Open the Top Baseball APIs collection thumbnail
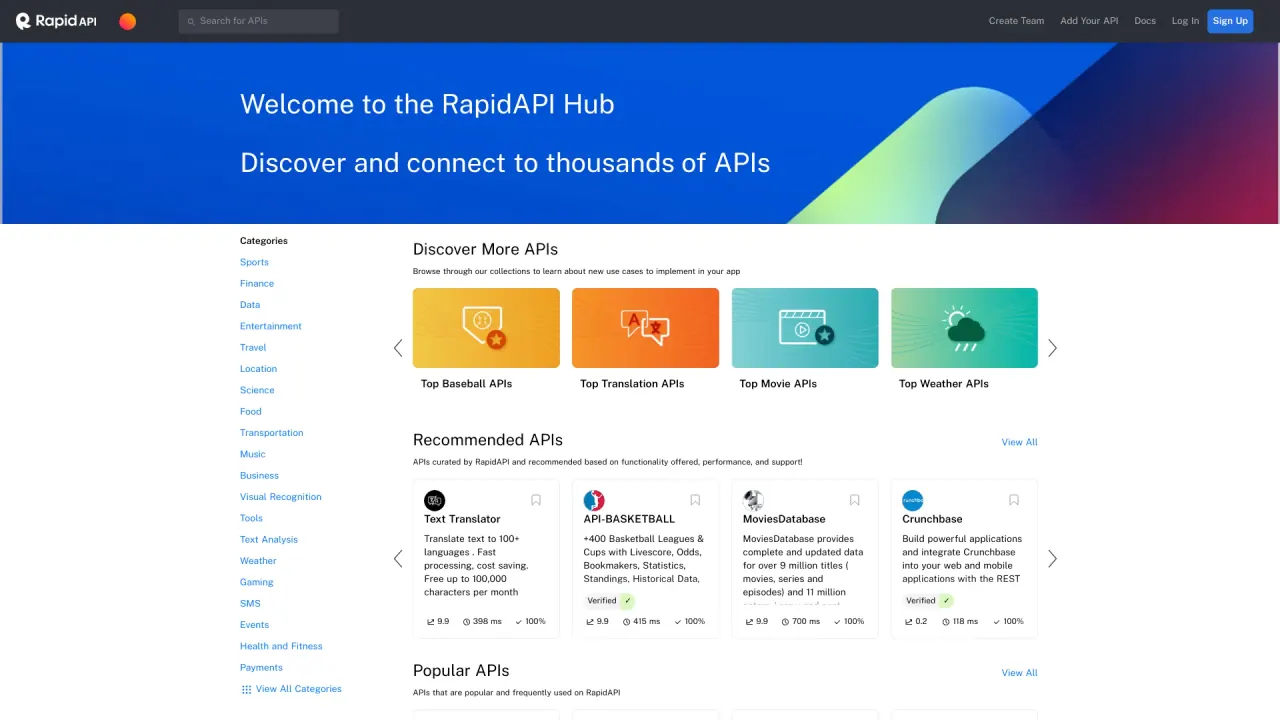Image resolution: width=1280 pixels, height=720 pixels. [486, 328]
